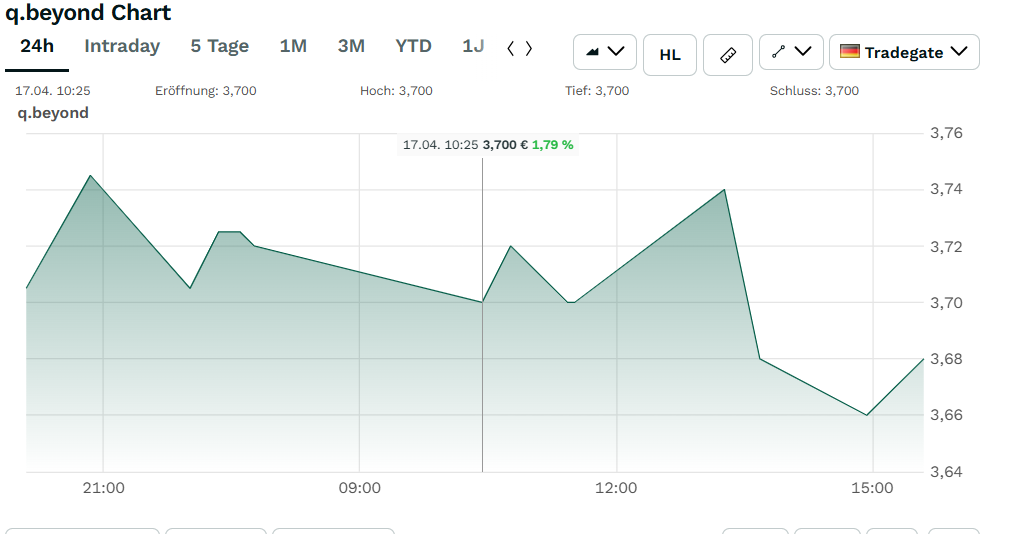Image resolution: width=1025 pixels, height=534 pixels.
Task: Select the YTD time range
Action: point(413,46)
